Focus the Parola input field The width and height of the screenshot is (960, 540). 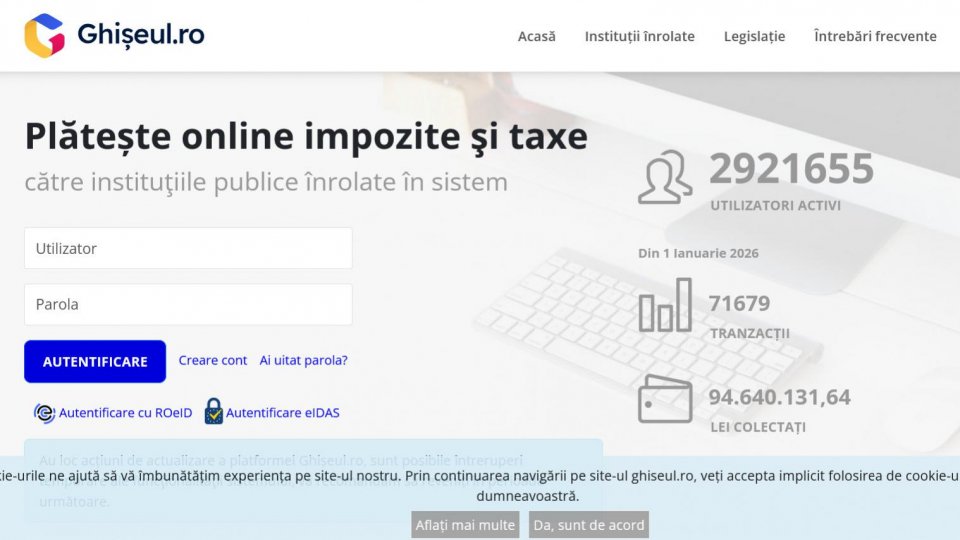[188, 304]
